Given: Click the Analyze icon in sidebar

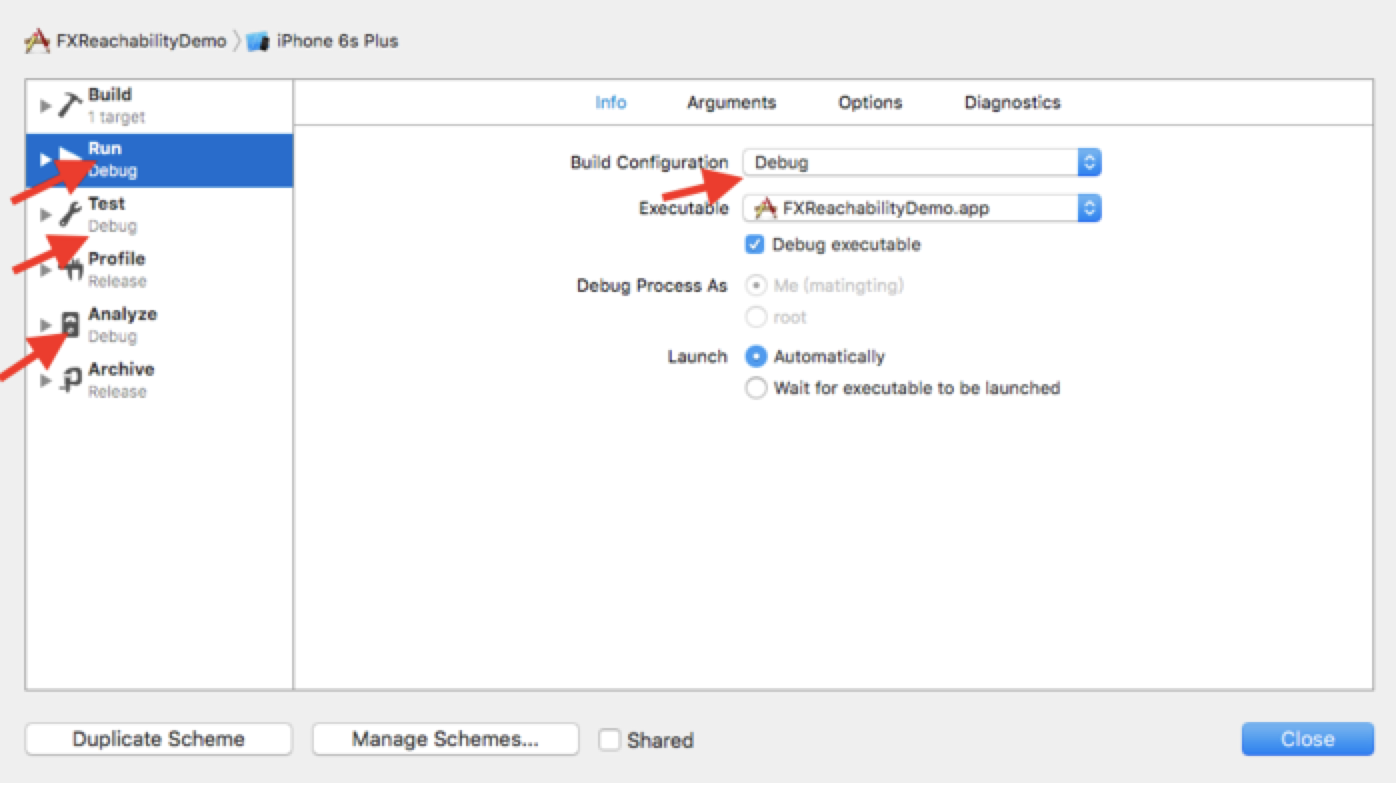Looking at the screenshot, I should click(70, 324).
